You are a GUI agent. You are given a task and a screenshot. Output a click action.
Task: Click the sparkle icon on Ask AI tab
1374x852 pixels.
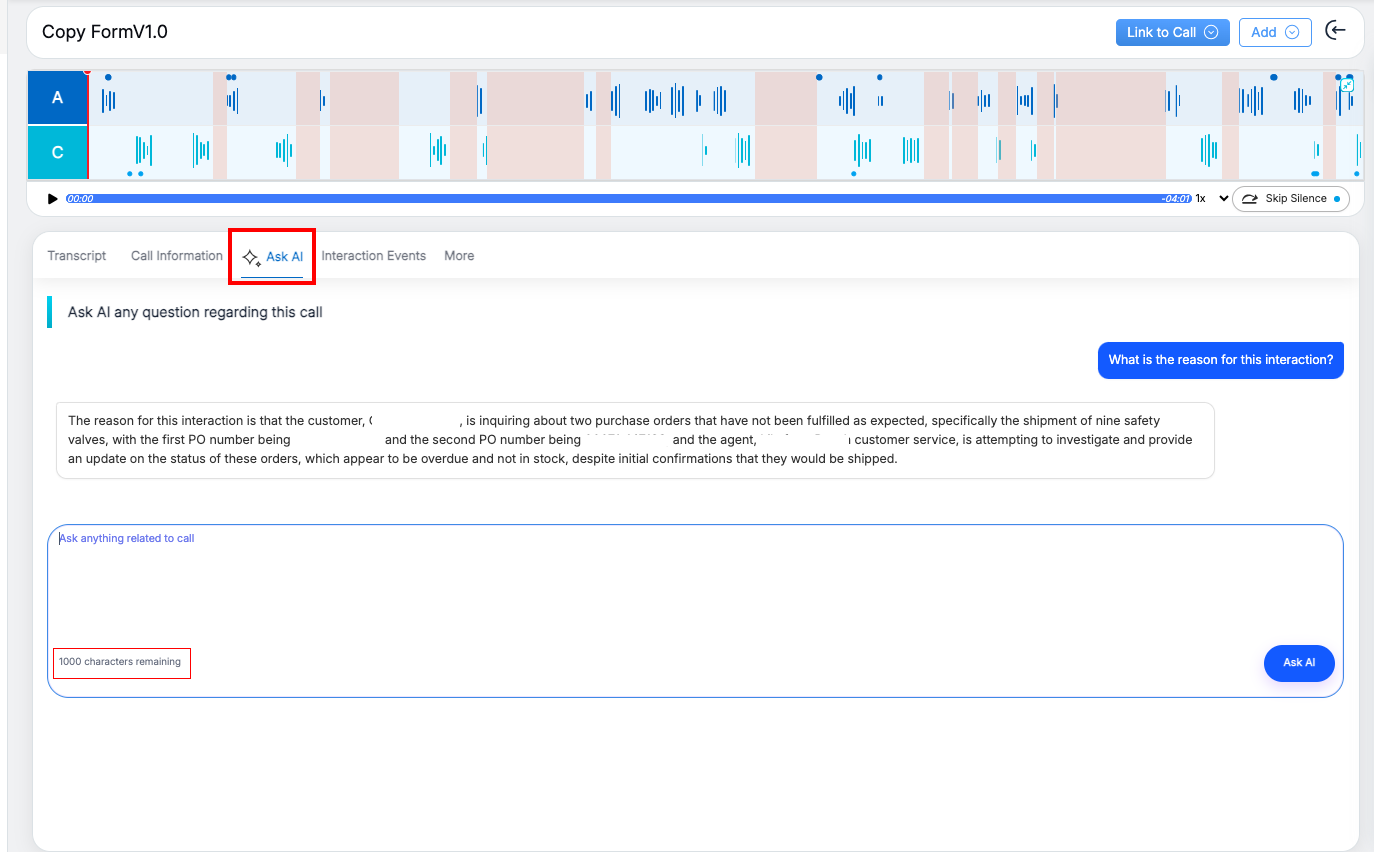point(252,258)
